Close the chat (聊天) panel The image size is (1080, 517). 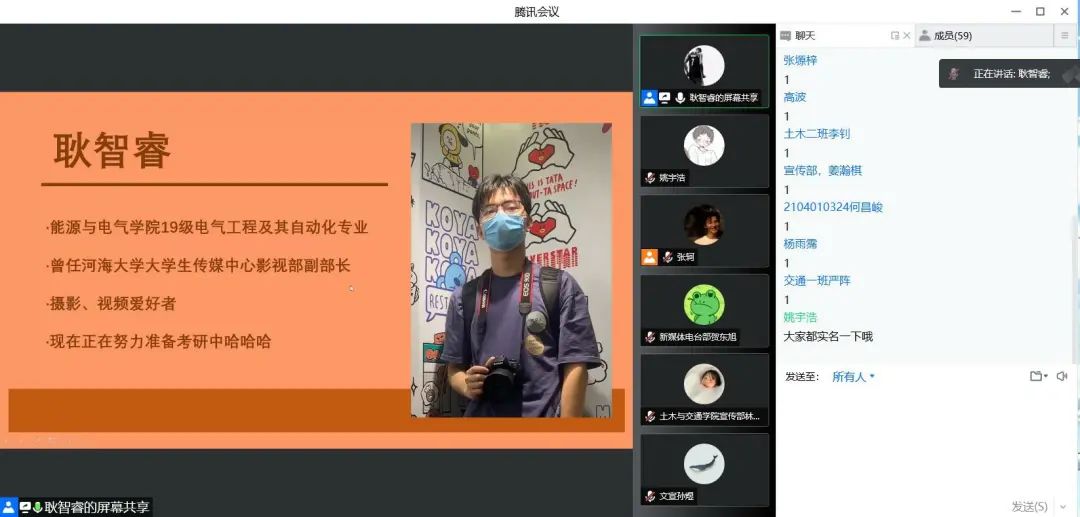coord(907,36)
